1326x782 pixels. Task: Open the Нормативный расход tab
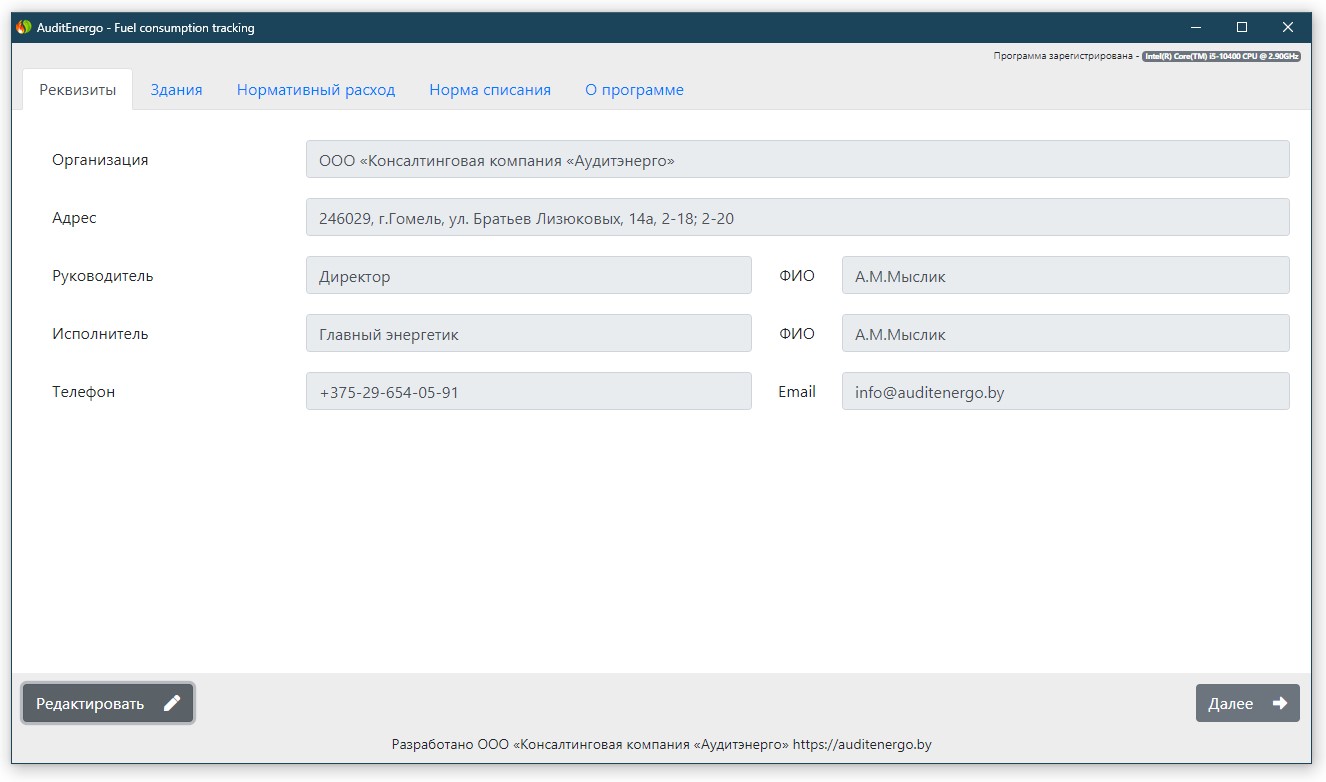tap(316, 90)
